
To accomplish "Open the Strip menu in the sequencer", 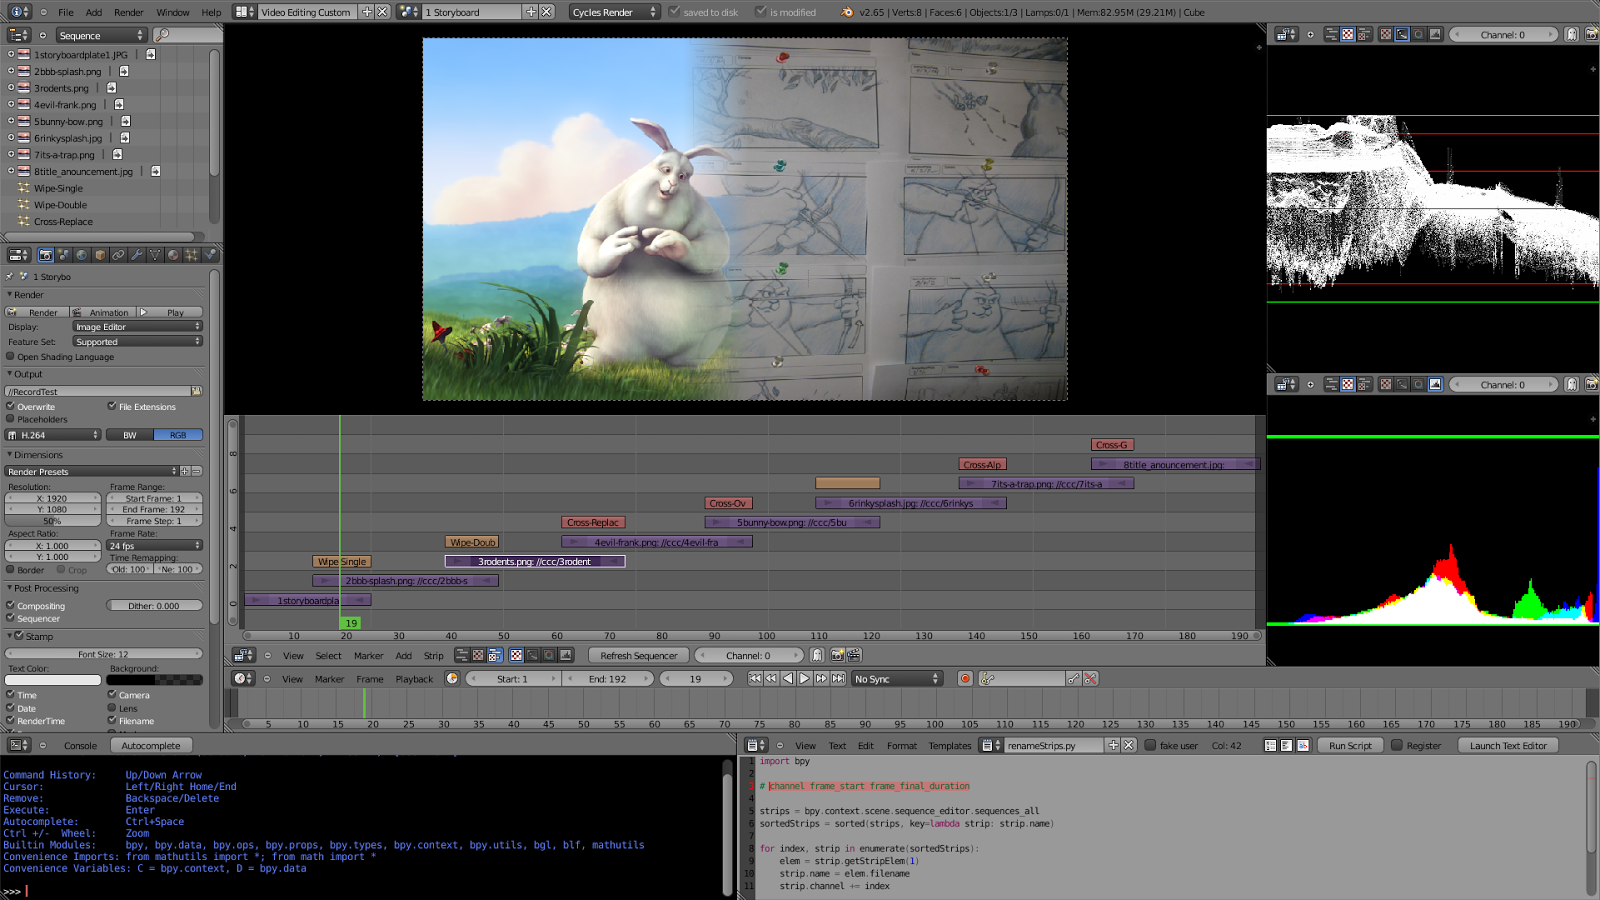I will 434,656.
